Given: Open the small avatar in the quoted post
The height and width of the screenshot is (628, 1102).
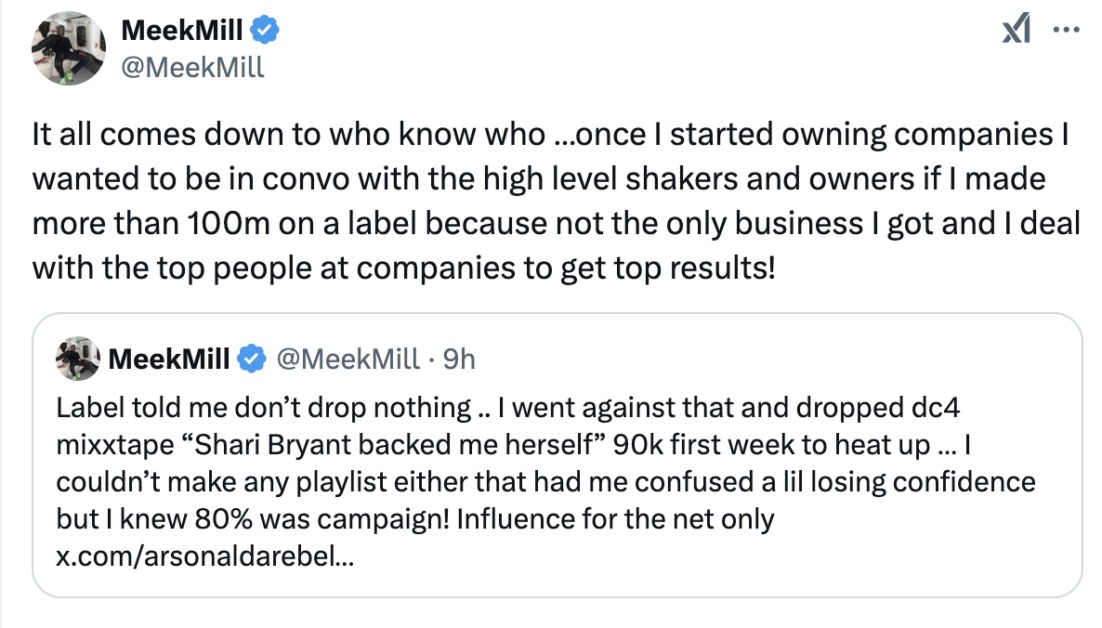Looking at the screenshot, I should tap(78, 358).
